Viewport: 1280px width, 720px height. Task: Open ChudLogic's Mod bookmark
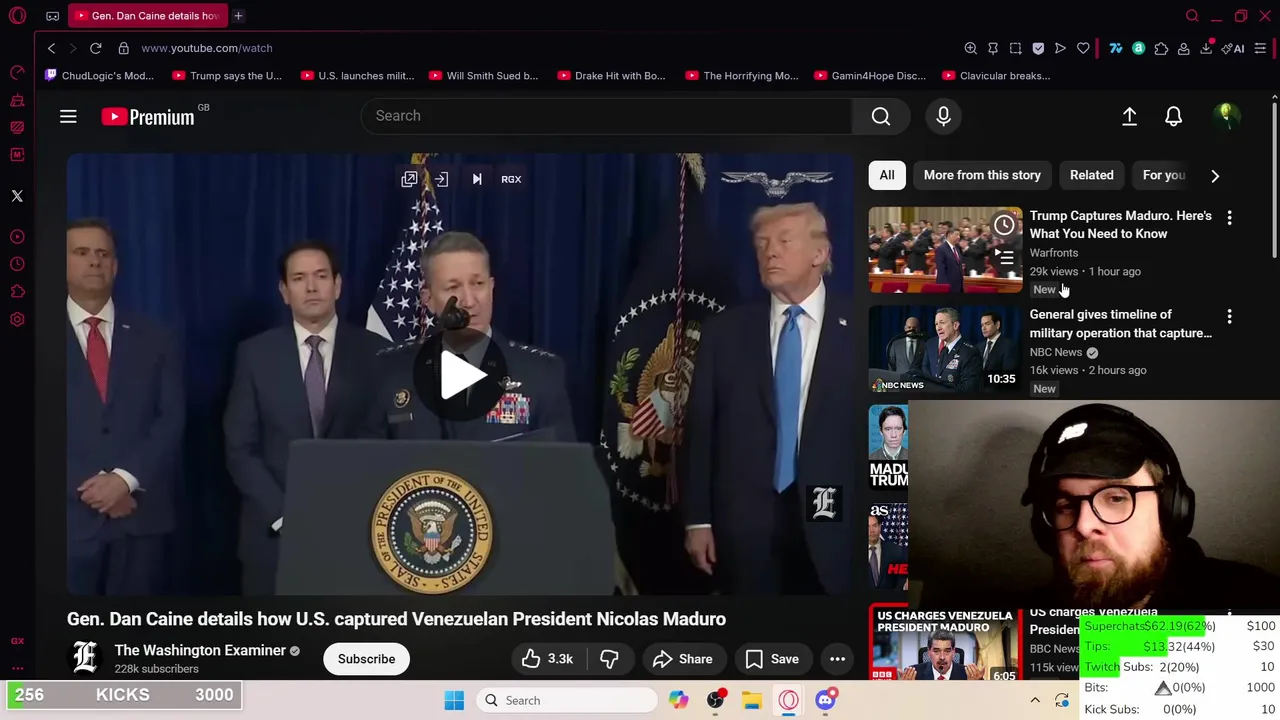(100, 76)
